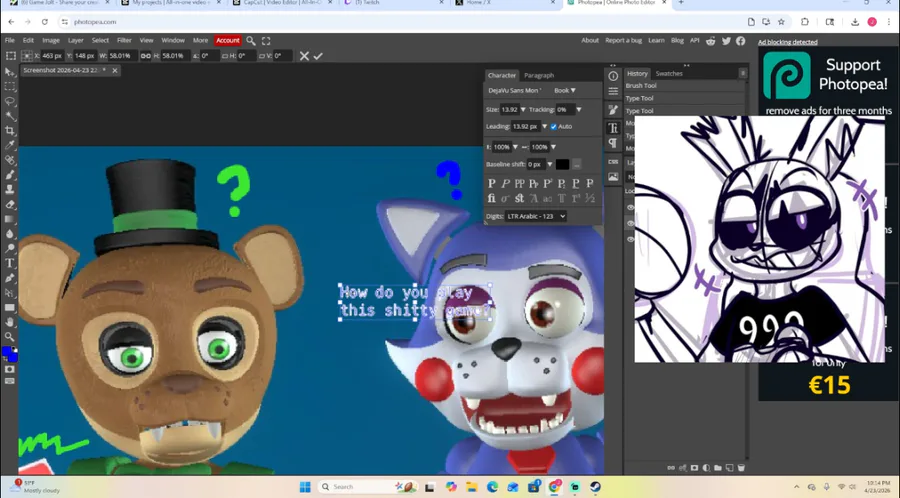Toggle Faux Bold text style
The width and height of the screenshot is (900, 498).
tap(491, 184)
